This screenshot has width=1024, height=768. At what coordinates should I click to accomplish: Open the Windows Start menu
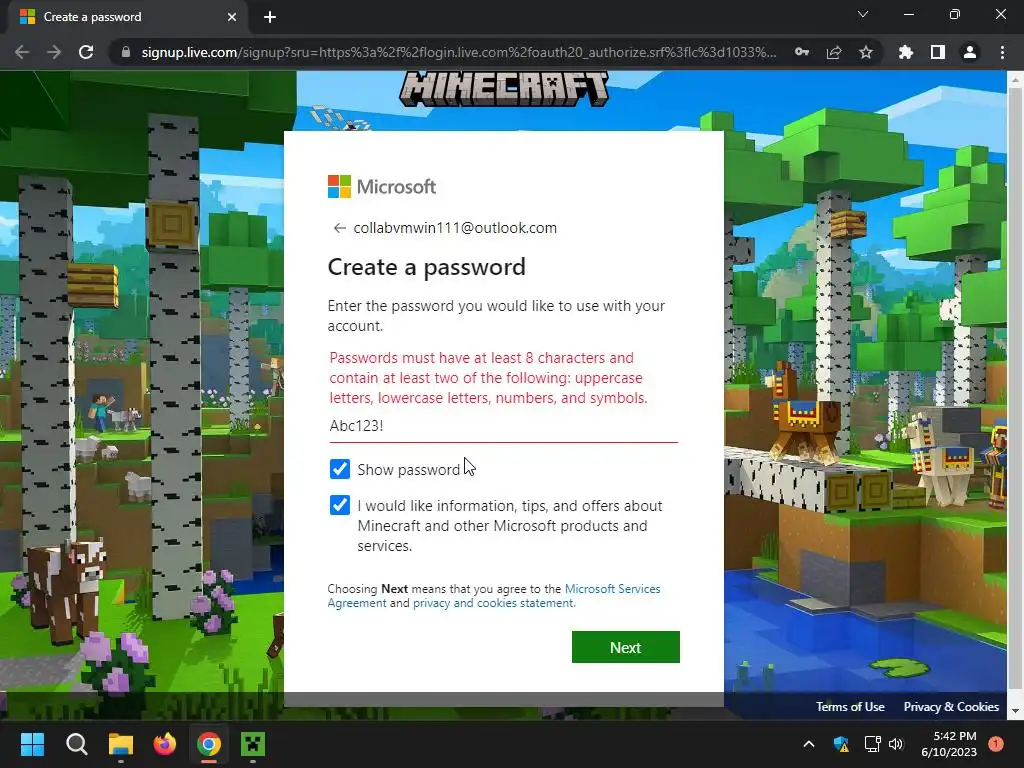point(32,744)
